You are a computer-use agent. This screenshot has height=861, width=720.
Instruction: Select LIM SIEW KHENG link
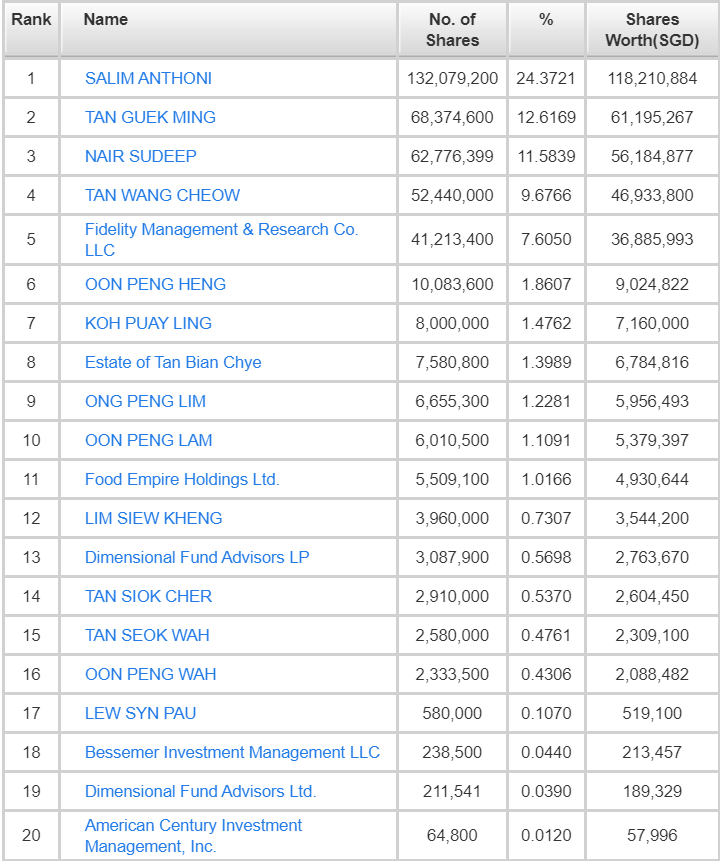click(x=153, y=518)
